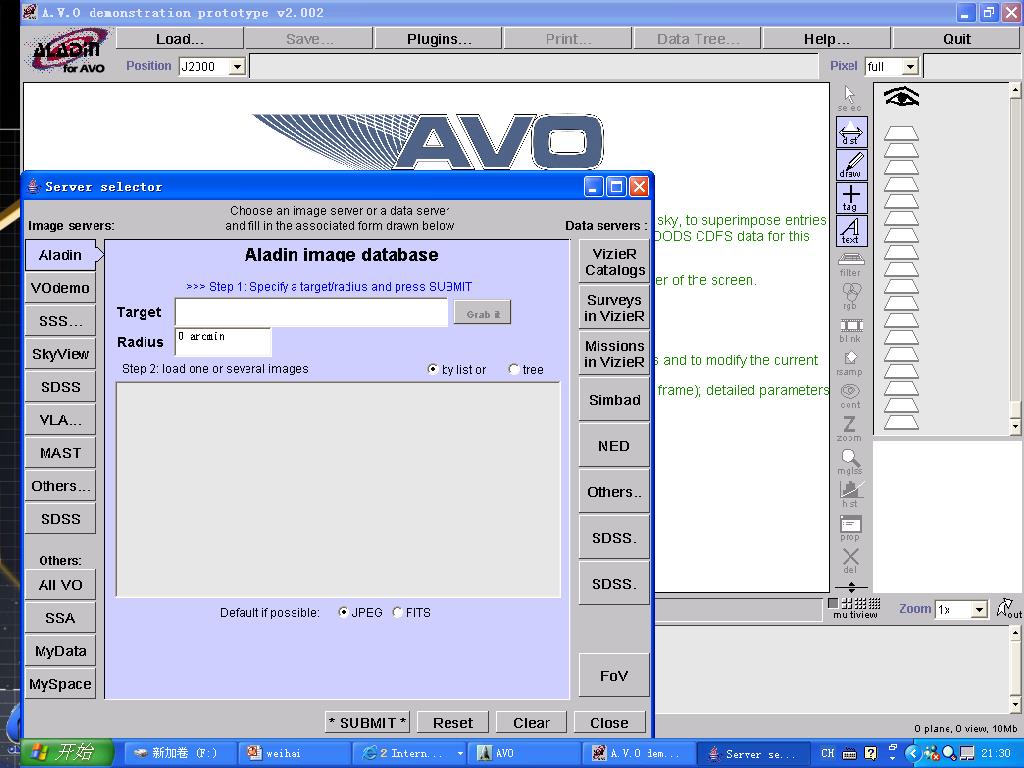Switch multiview to the nine-view grid
Screen dimensions: 1024x768
(x=860, y=603)
